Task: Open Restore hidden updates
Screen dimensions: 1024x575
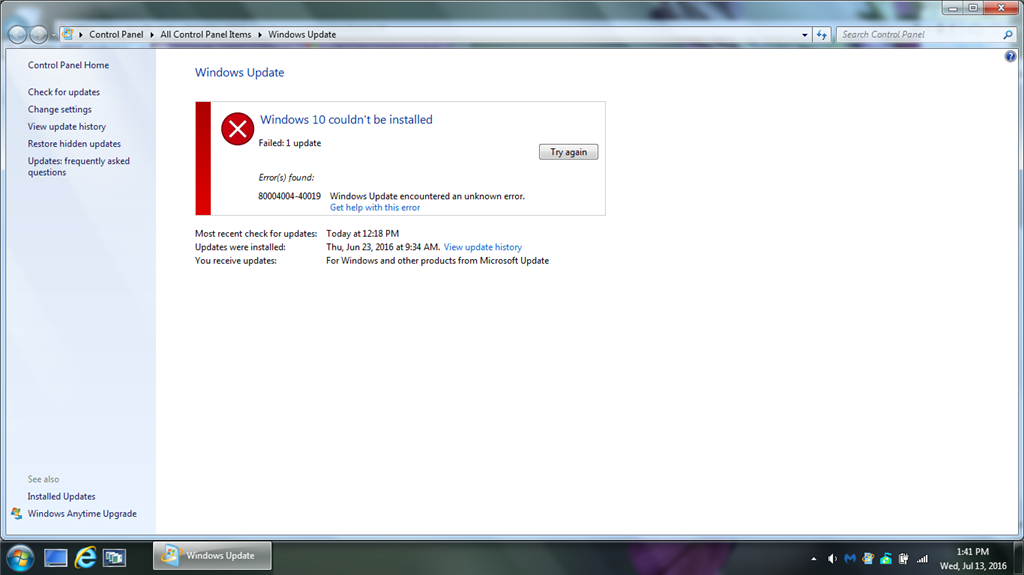Action: point(74,144)
